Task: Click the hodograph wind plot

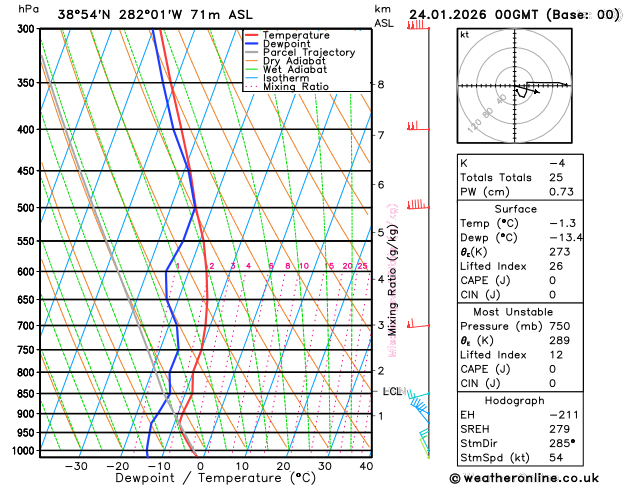Action: point(515,85)
